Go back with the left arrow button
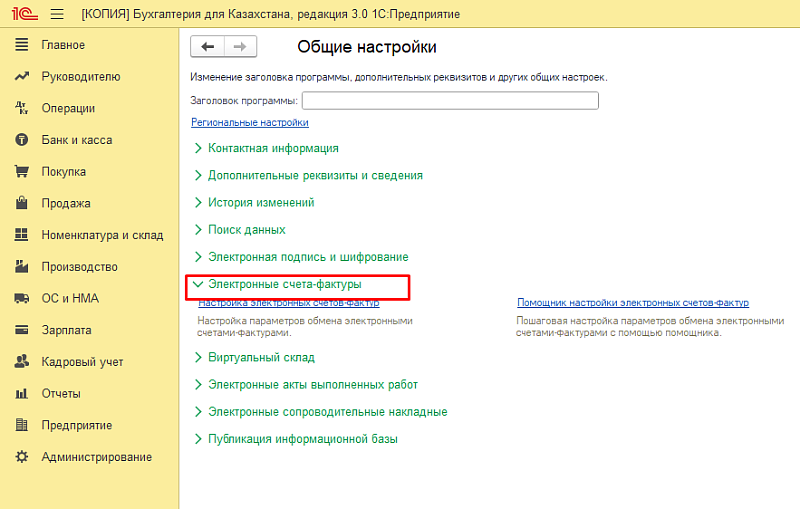Screen dimensions: 800x509 [x=207, y=47]
